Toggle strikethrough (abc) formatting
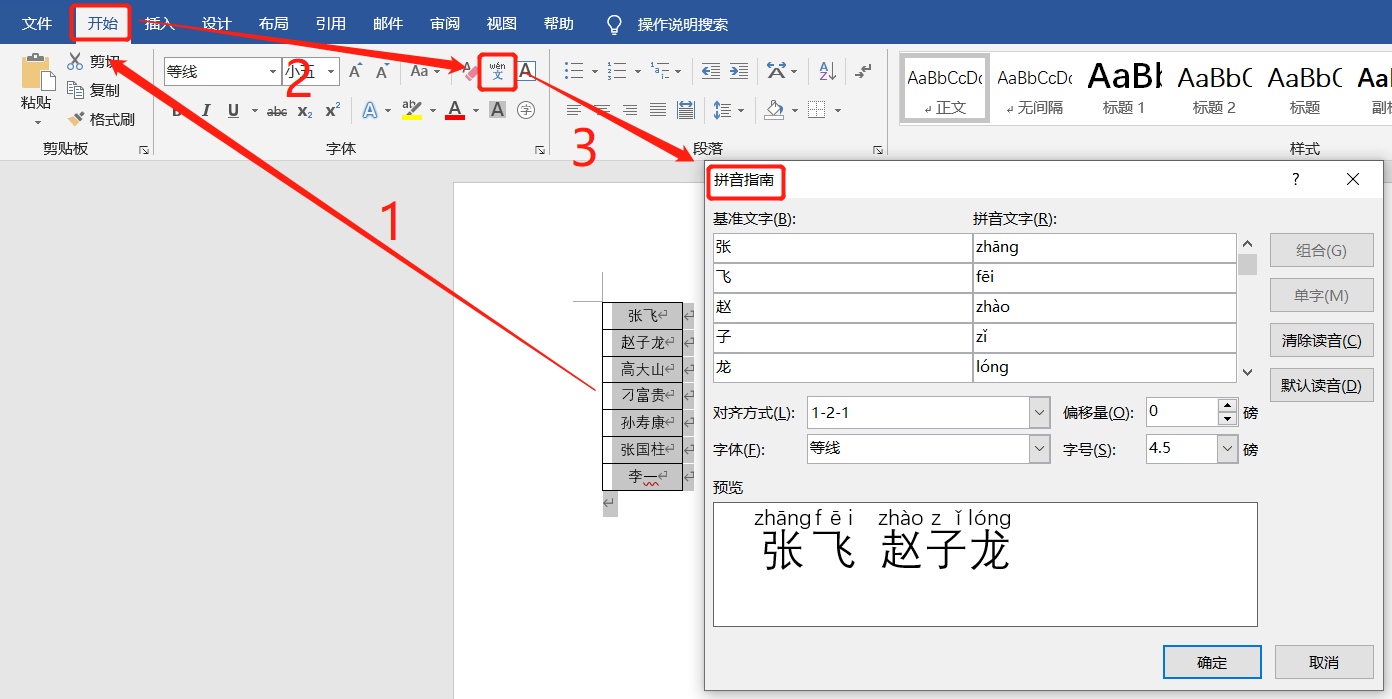 (277, 111)
